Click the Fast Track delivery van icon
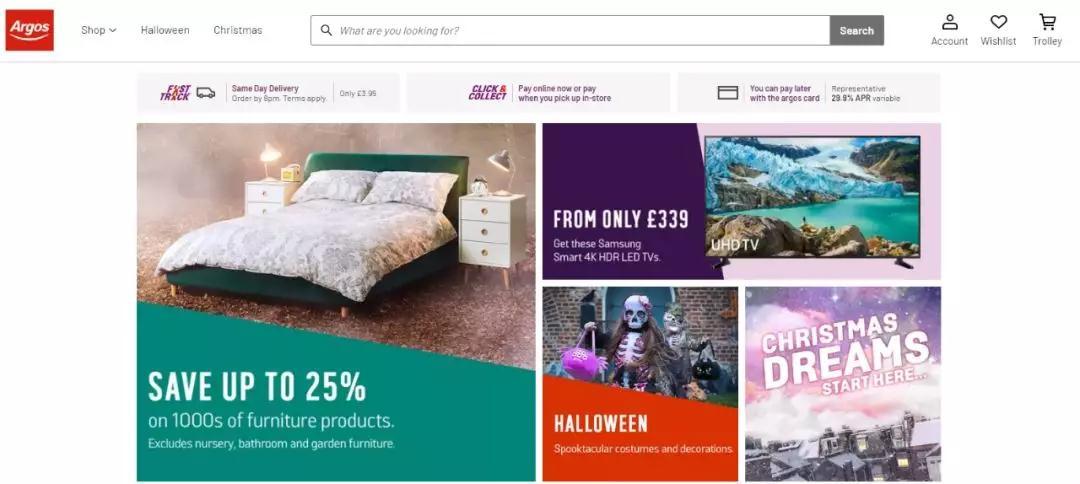Viewport: 1080px width, 484px height. click(205, 93)
